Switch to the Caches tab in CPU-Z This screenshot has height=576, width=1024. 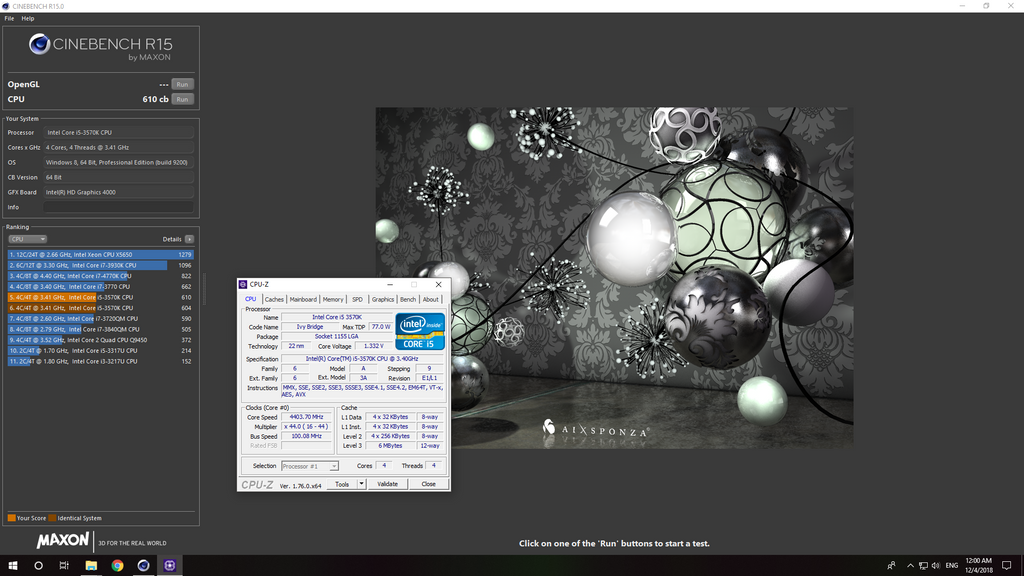(x=274, y=299)
